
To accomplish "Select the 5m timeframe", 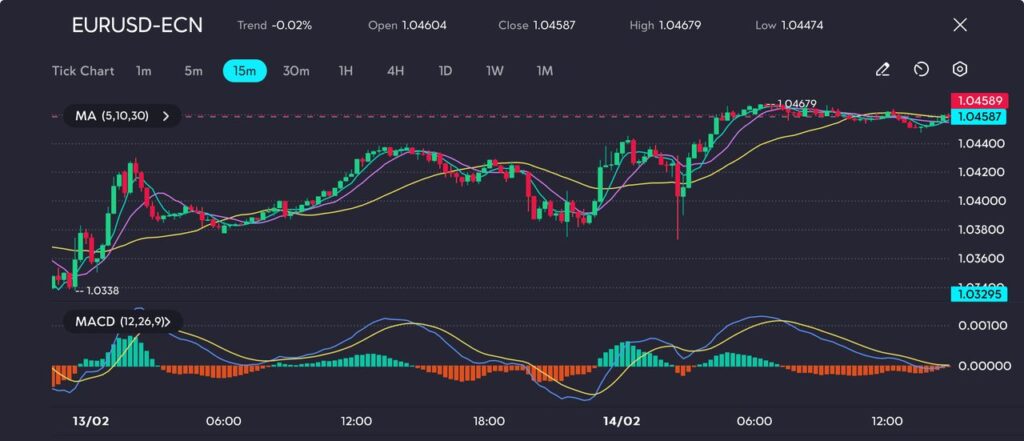I will click(193, 71).
